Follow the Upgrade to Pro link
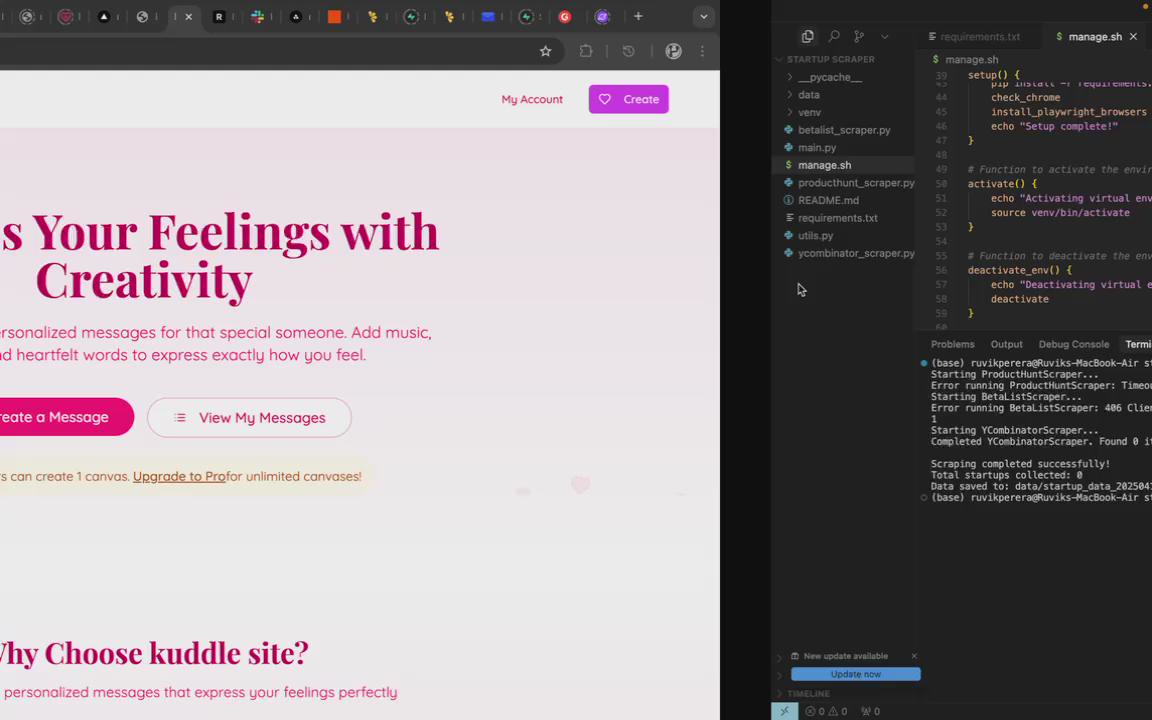The height and width of the screenshot is (720, 1152). (179, 476)
